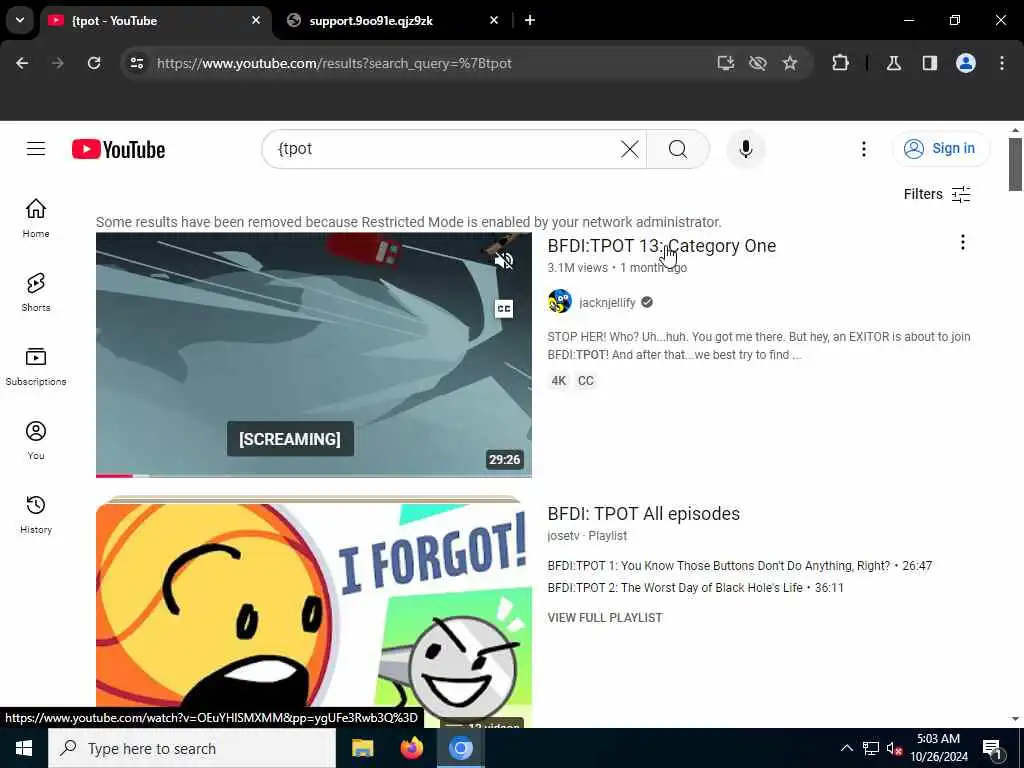Click the install app icon in address bar
Image resolution: width=1024 pixels, height=768 pixels.
pos(726,63)
